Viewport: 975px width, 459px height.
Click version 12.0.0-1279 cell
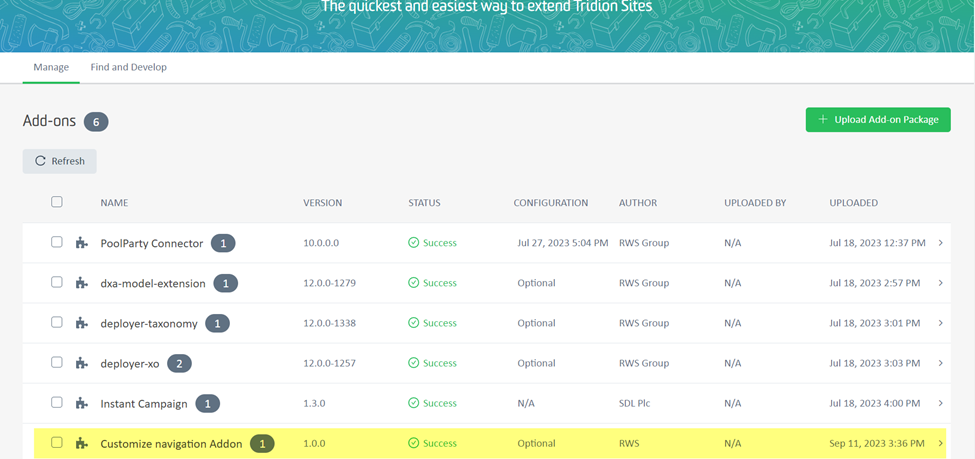point(330,283)
